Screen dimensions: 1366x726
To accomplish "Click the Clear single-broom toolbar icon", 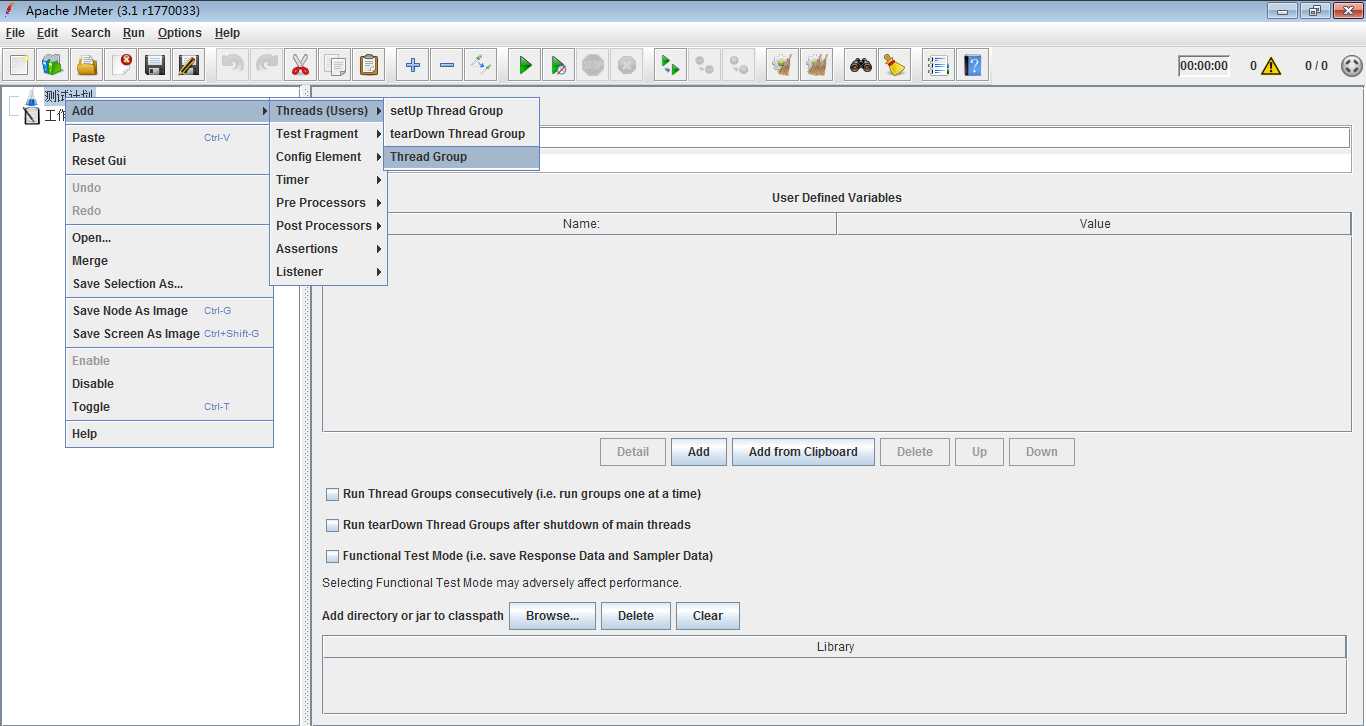I will click(x=782, y=65).
